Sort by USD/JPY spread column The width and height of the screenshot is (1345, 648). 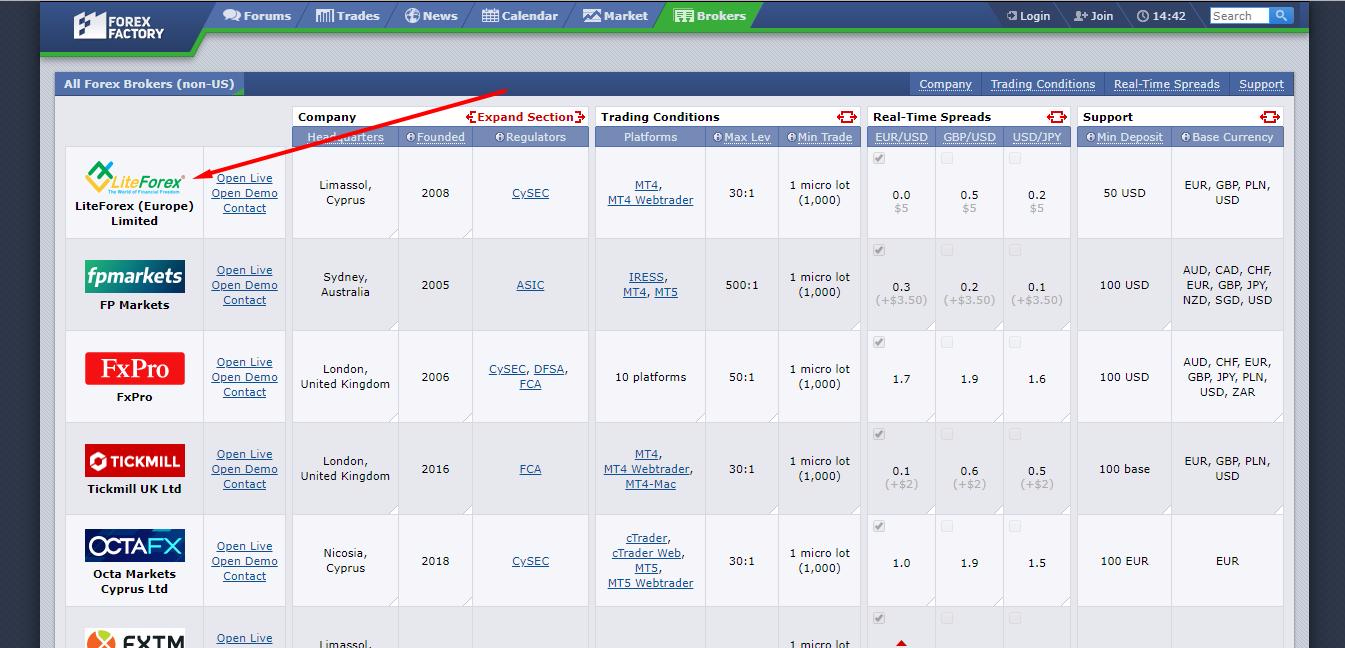click(x=1037, y=137)
